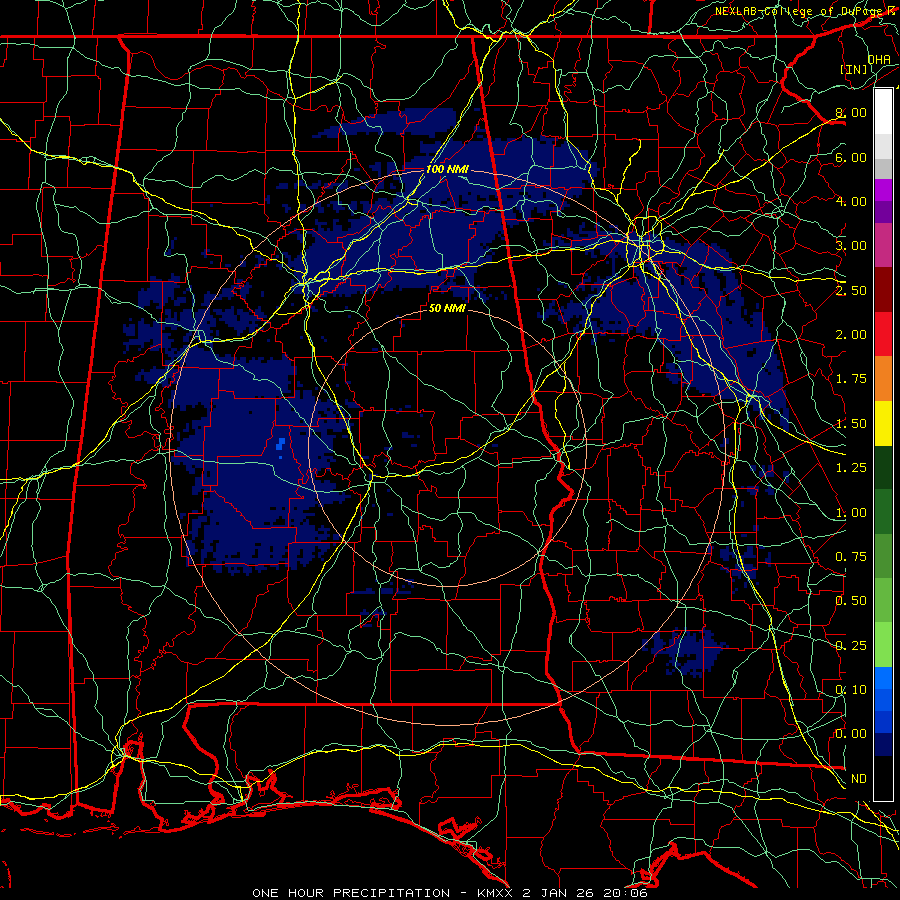
Task: Select the white swatch atop the legend
Action: pos(883,112)
